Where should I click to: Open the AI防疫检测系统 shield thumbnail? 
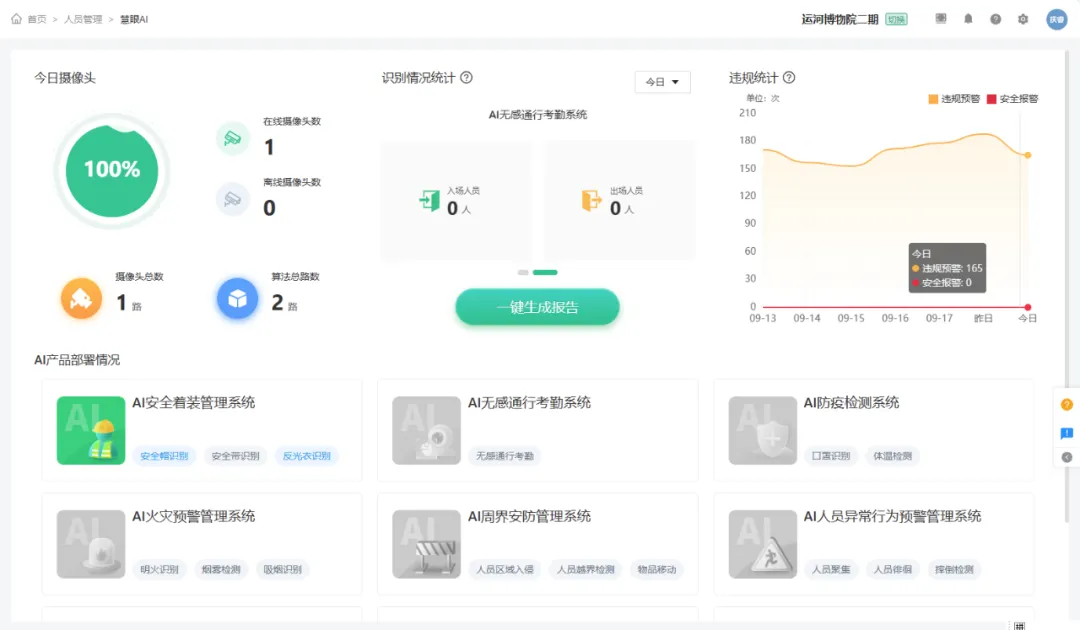tap(762, 430)
